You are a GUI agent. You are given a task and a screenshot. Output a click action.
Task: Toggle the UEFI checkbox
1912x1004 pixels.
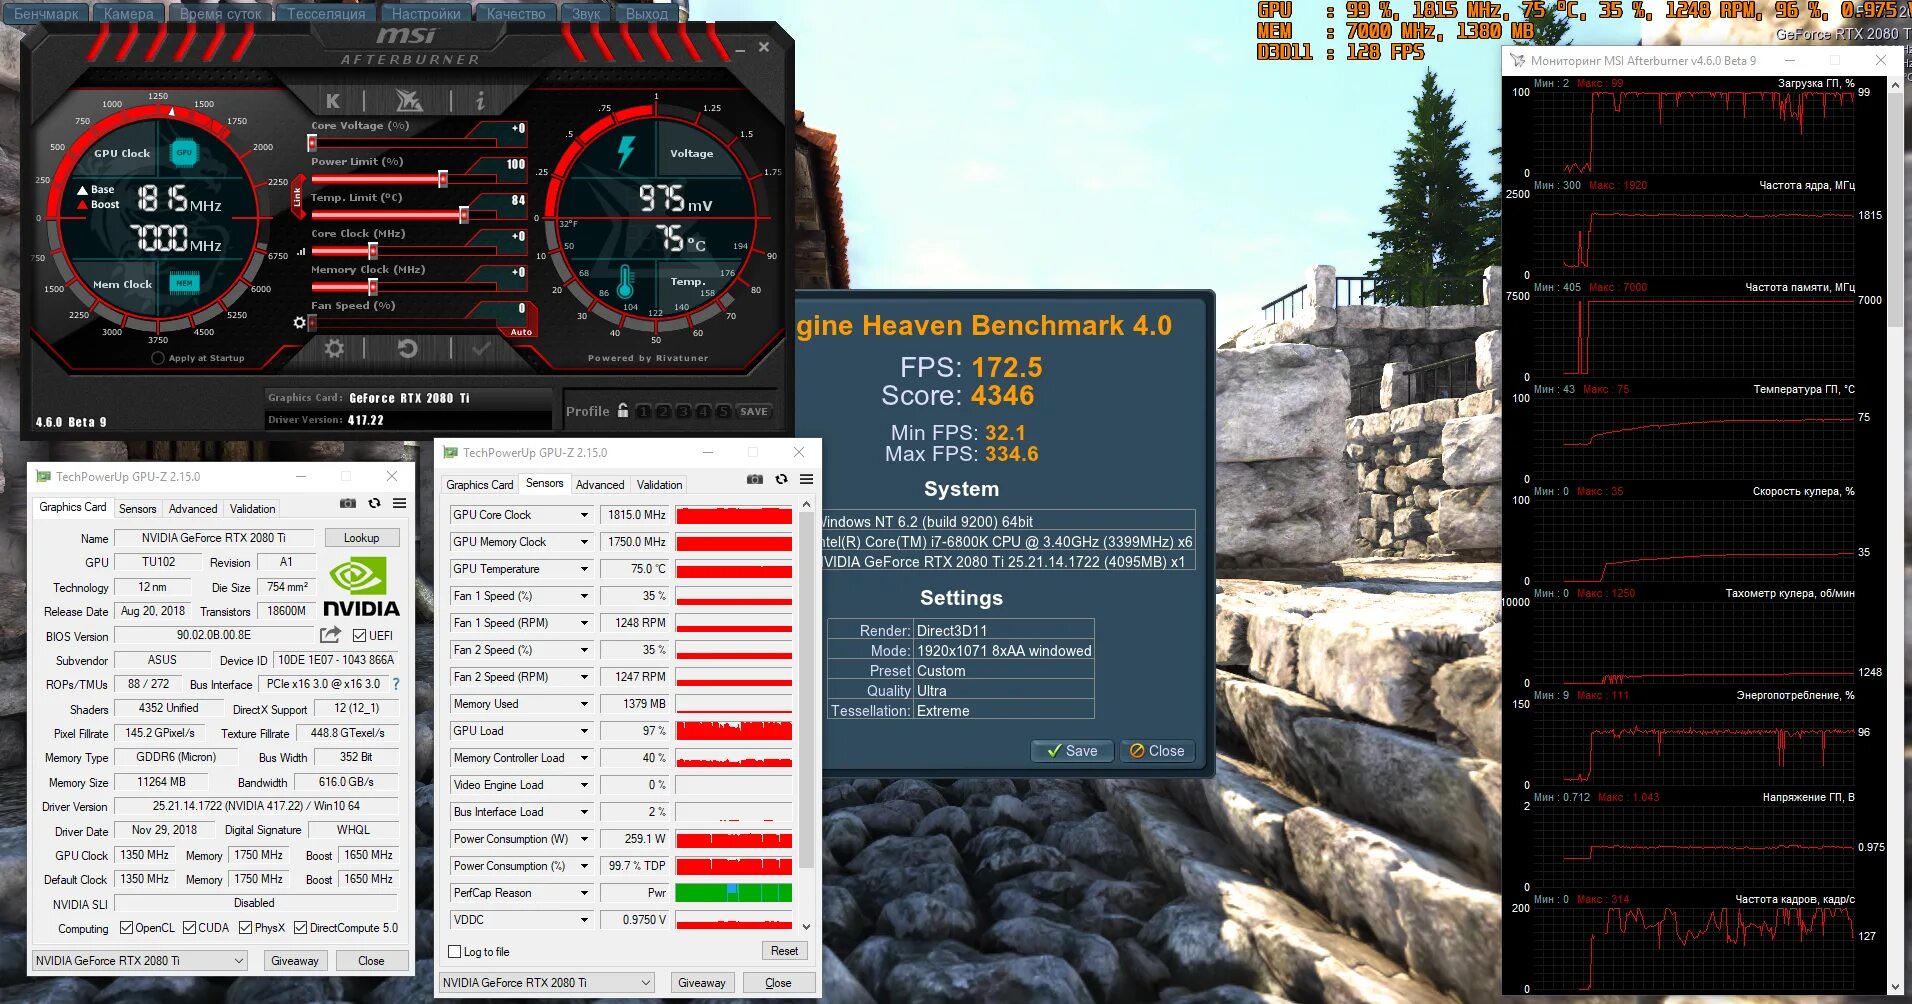pos(359,635)
